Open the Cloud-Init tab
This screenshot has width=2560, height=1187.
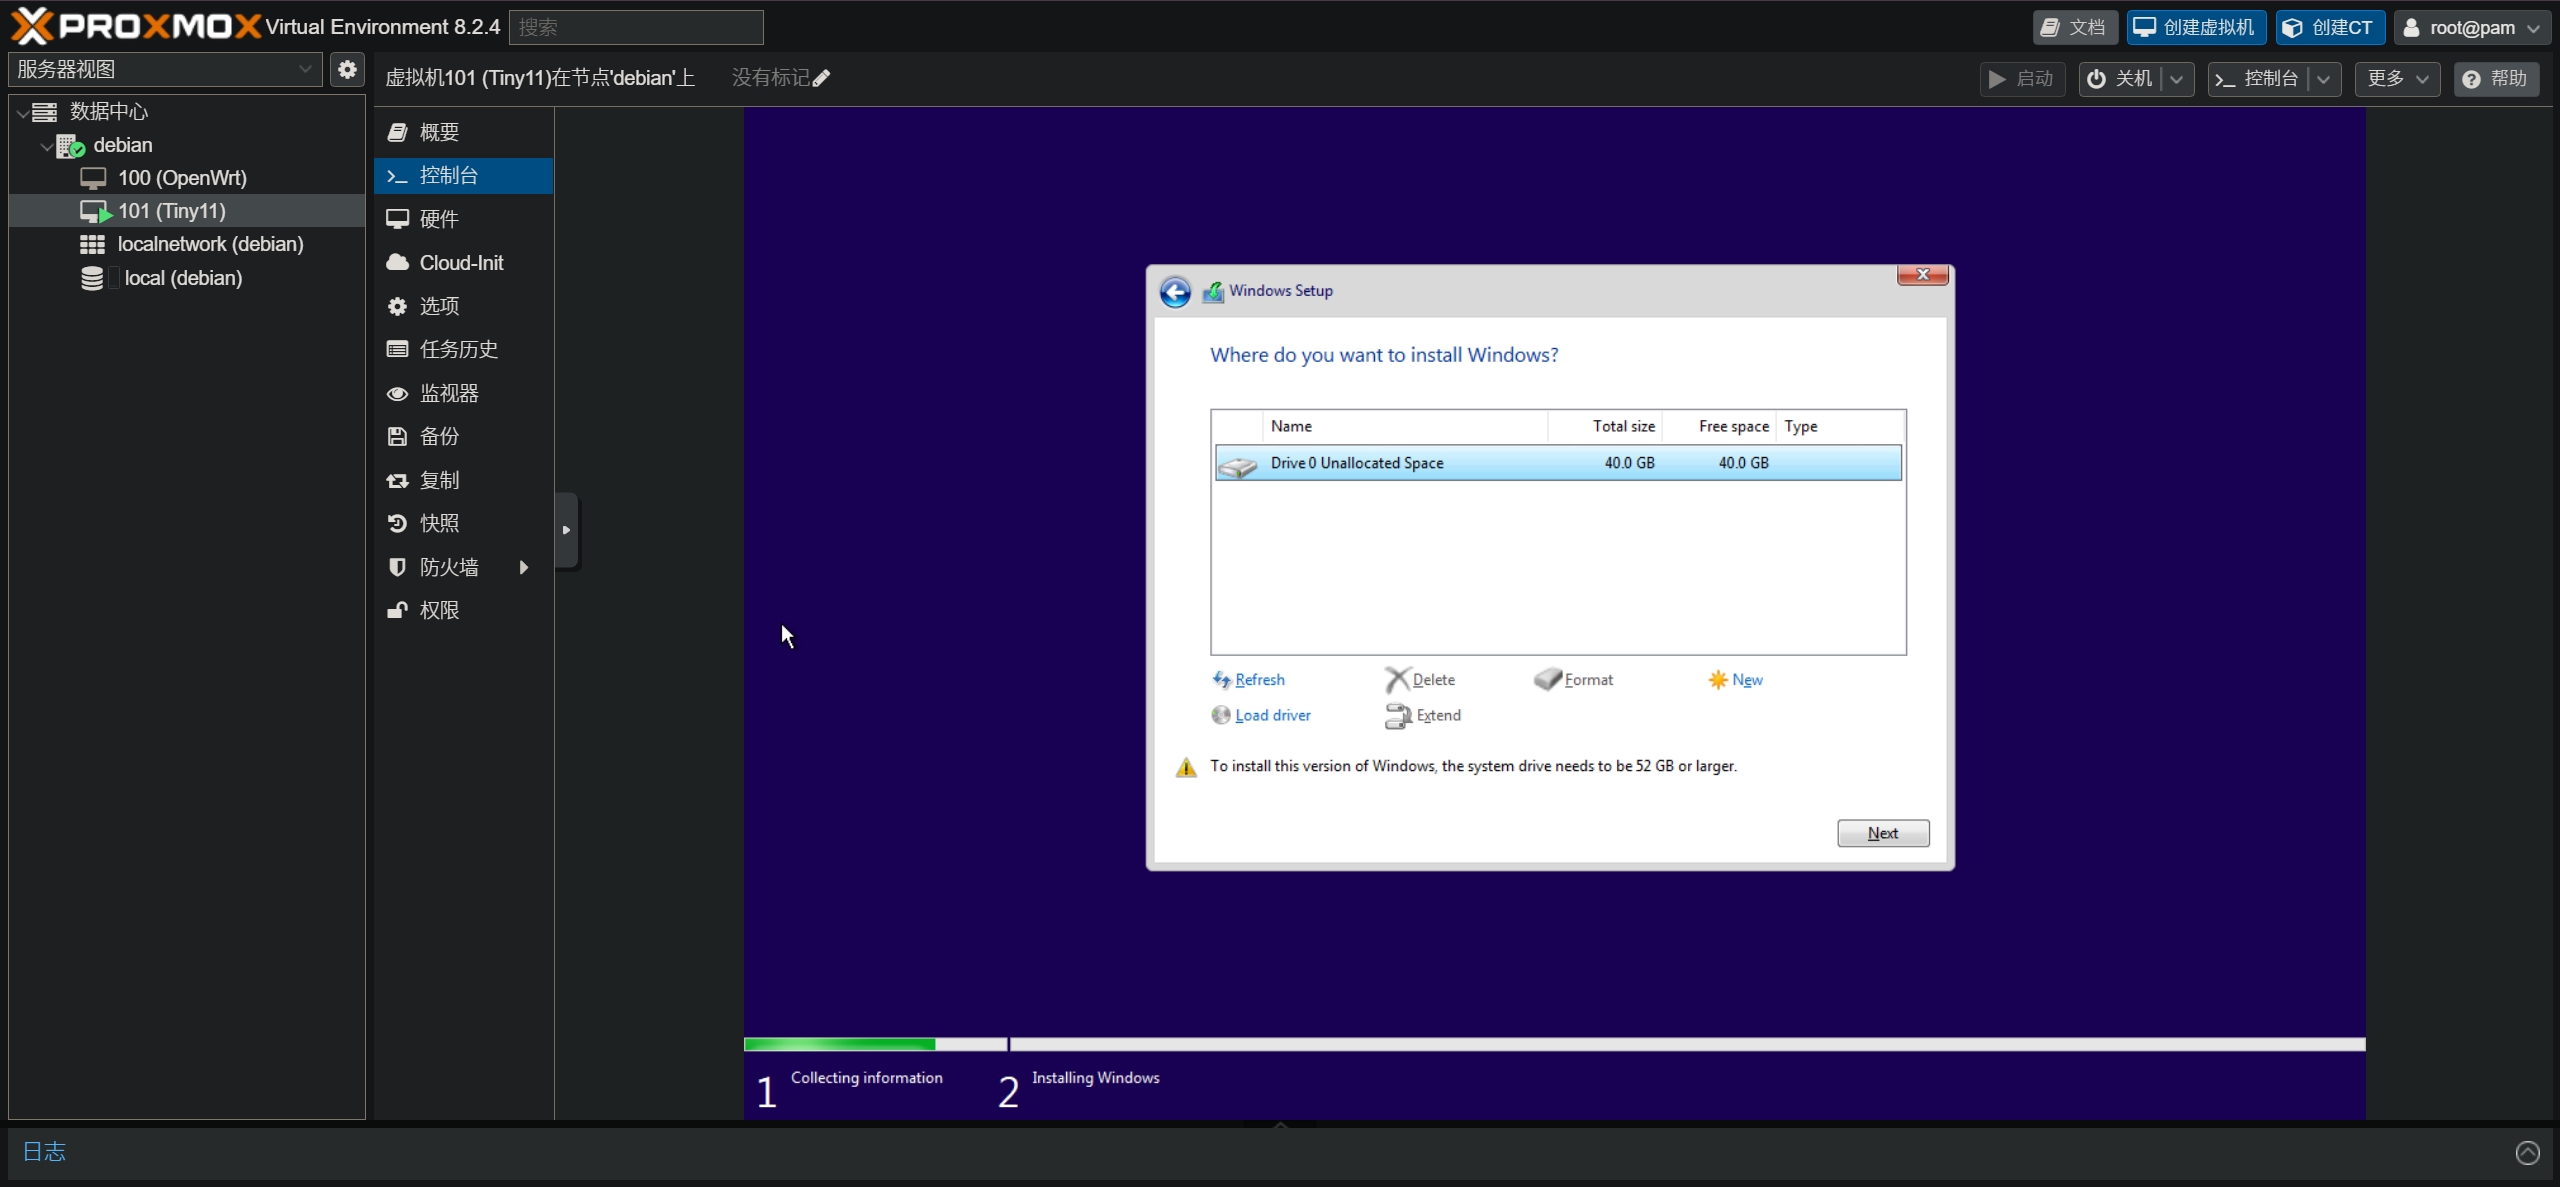click(x=464, y=263)
